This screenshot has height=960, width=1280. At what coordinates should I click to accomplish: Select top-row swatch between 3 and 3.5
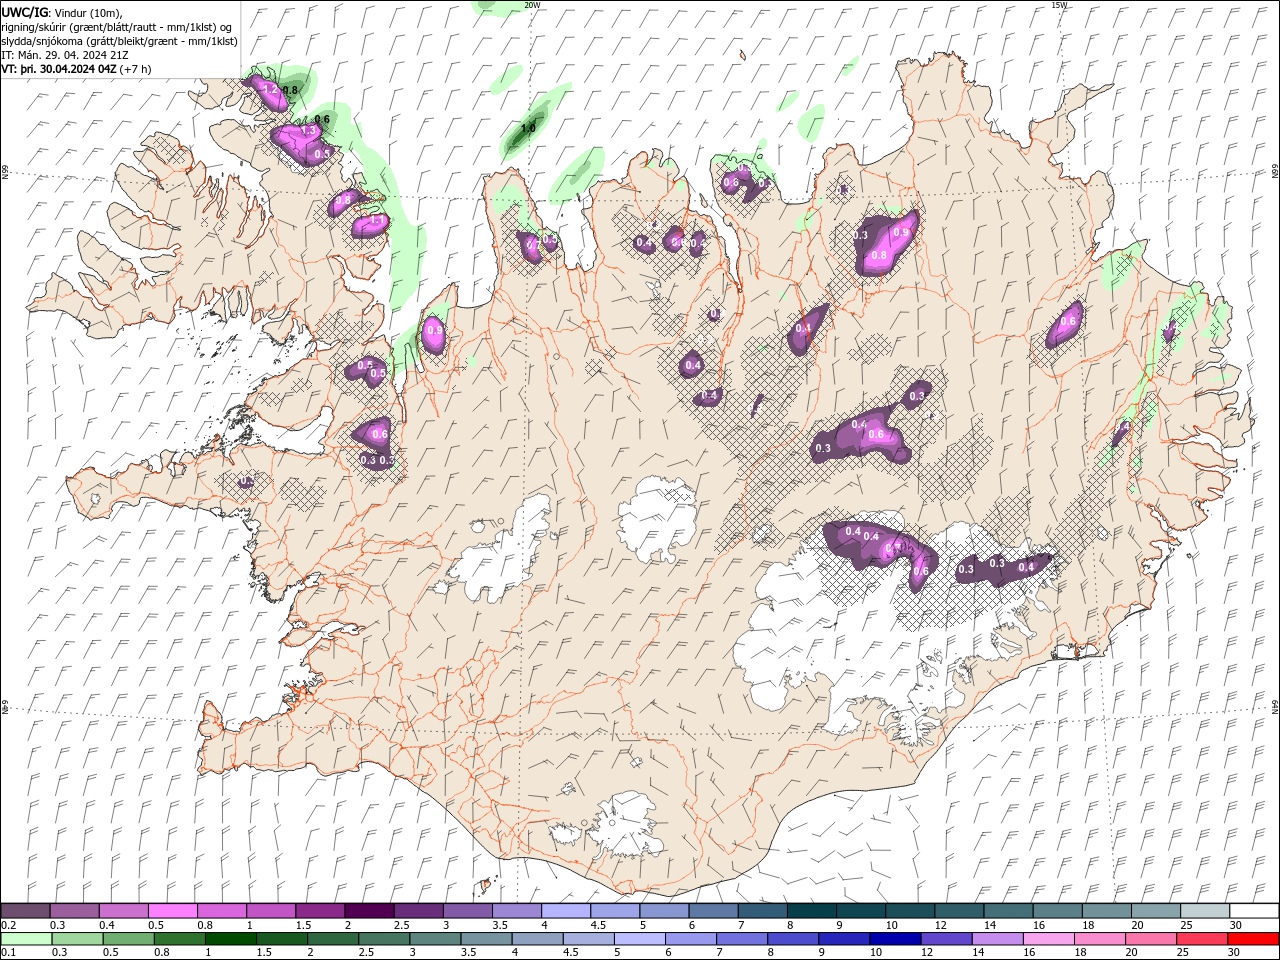(467, 911)
